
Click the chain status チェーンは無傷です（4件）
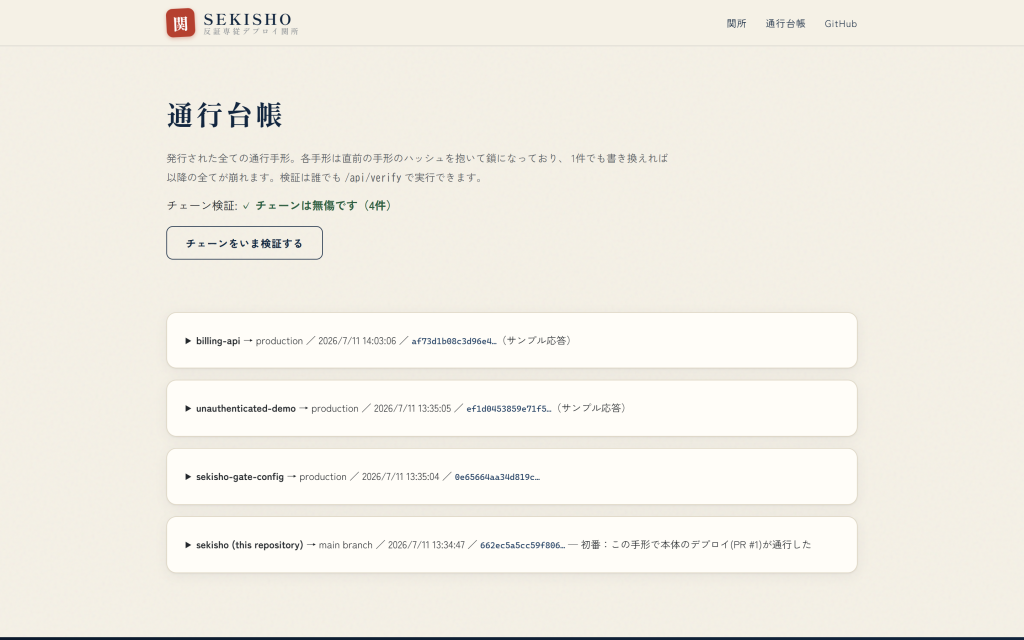pos(325,205)
